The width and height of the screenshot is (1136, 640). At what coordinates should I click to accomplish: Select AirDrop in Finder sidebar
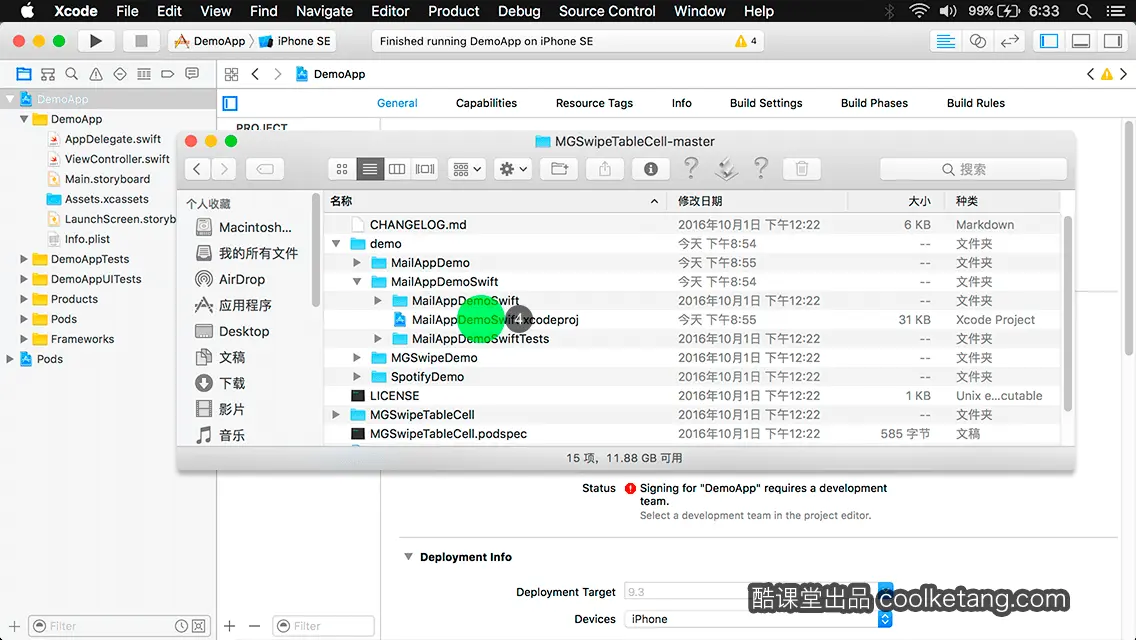tap(241, 279)
